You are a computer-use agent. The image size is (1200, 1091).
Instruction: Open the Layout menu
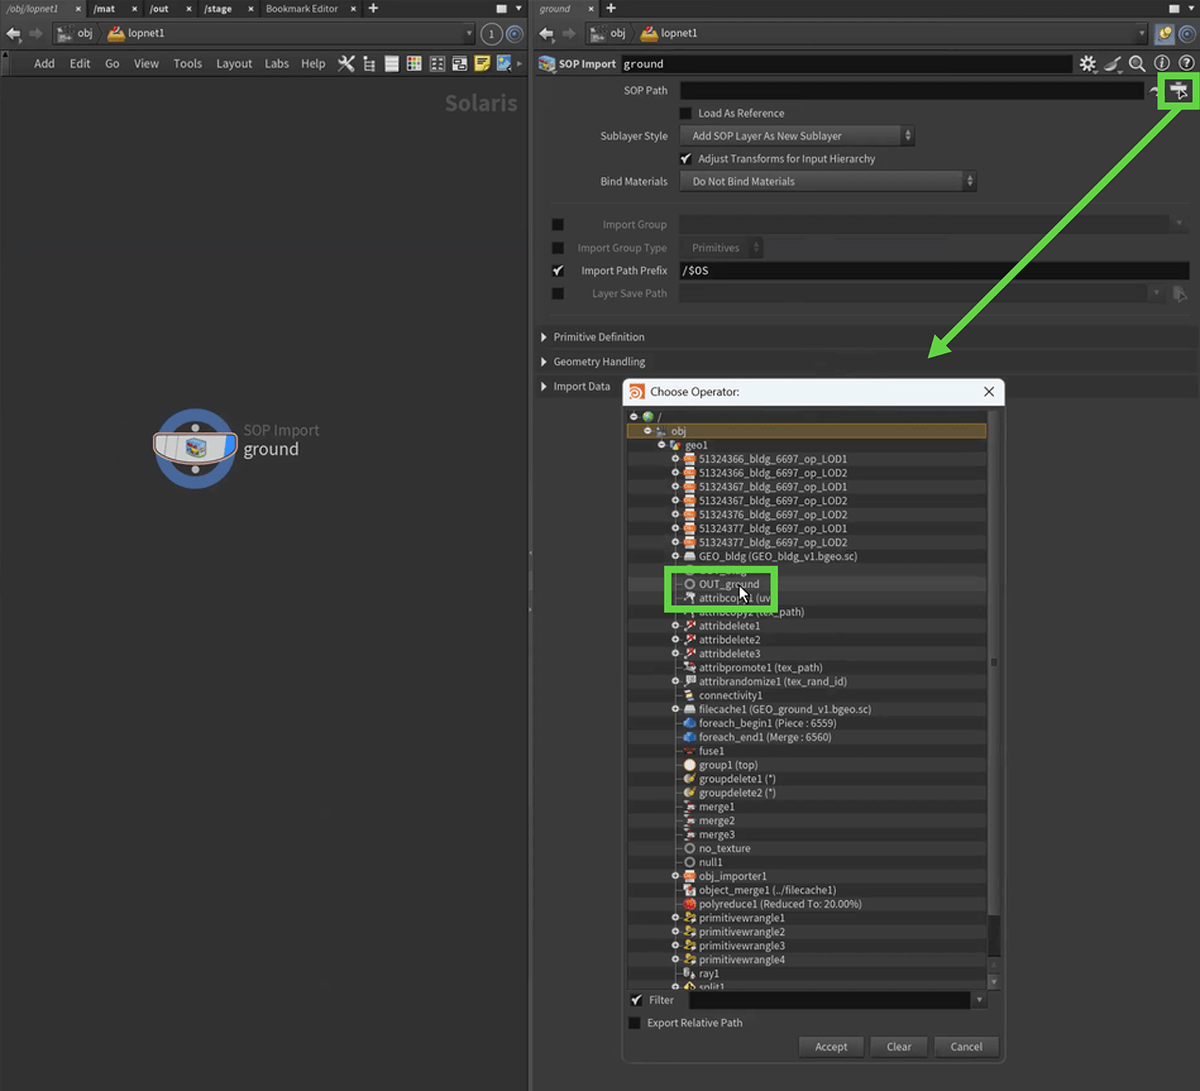[234, 64]
